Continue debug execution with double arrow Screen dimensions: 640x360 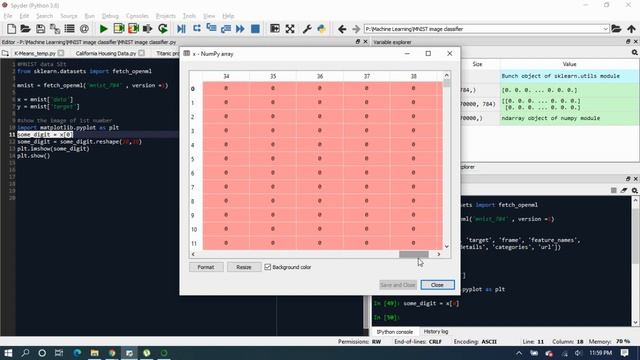[240, 29]
